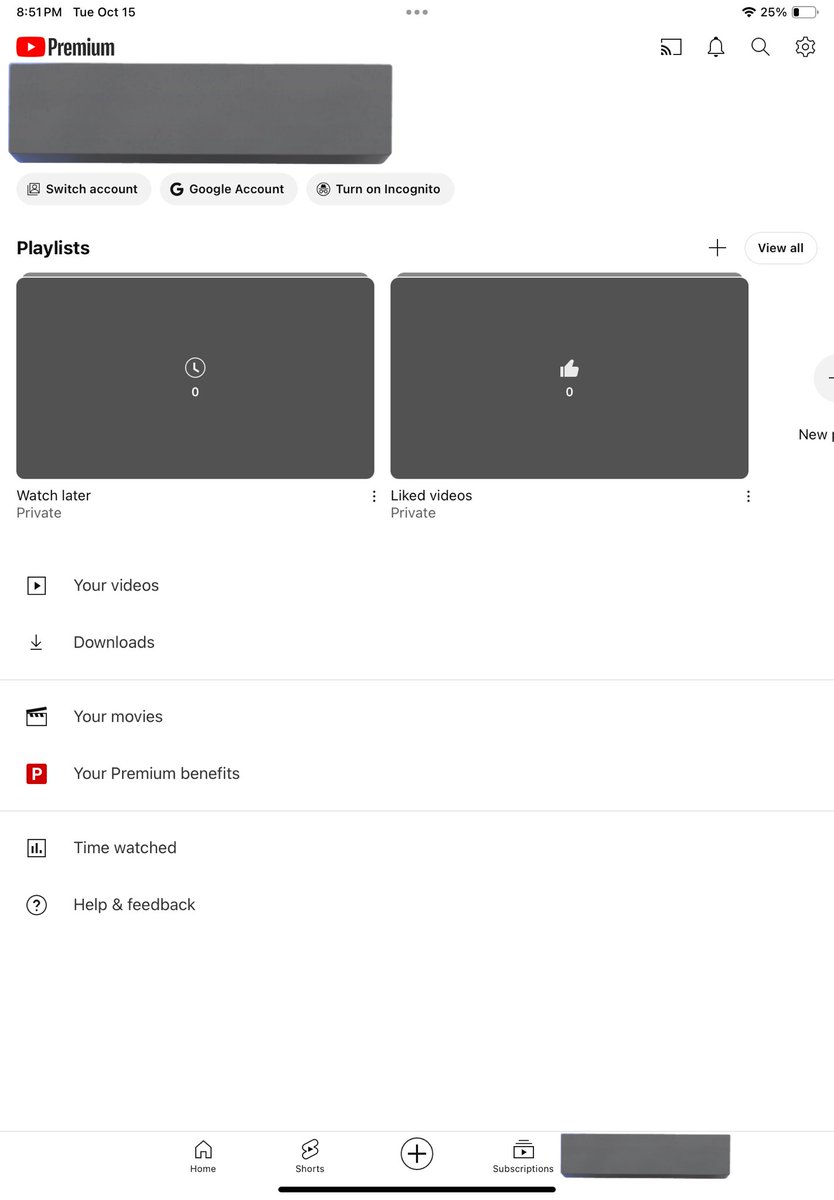Open Help & feedback

point(417,905)
